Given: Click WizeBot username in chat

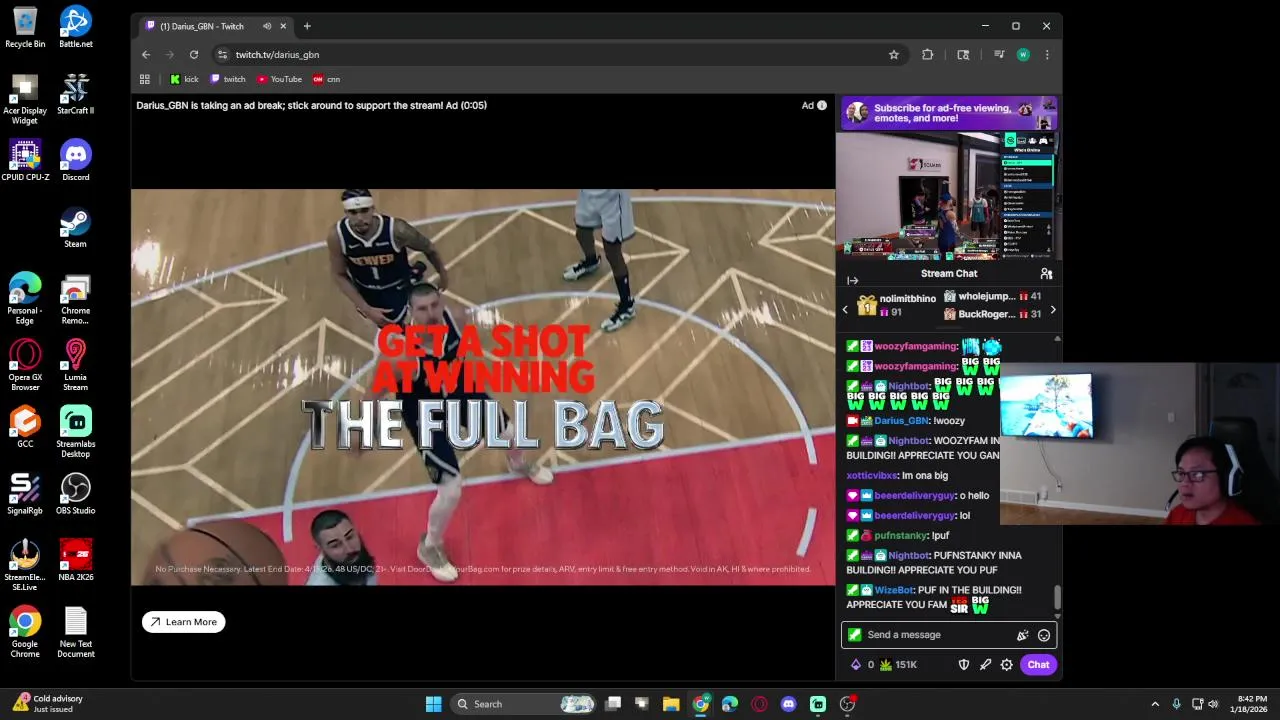Looking at the screenshot, I should point(894,591).
